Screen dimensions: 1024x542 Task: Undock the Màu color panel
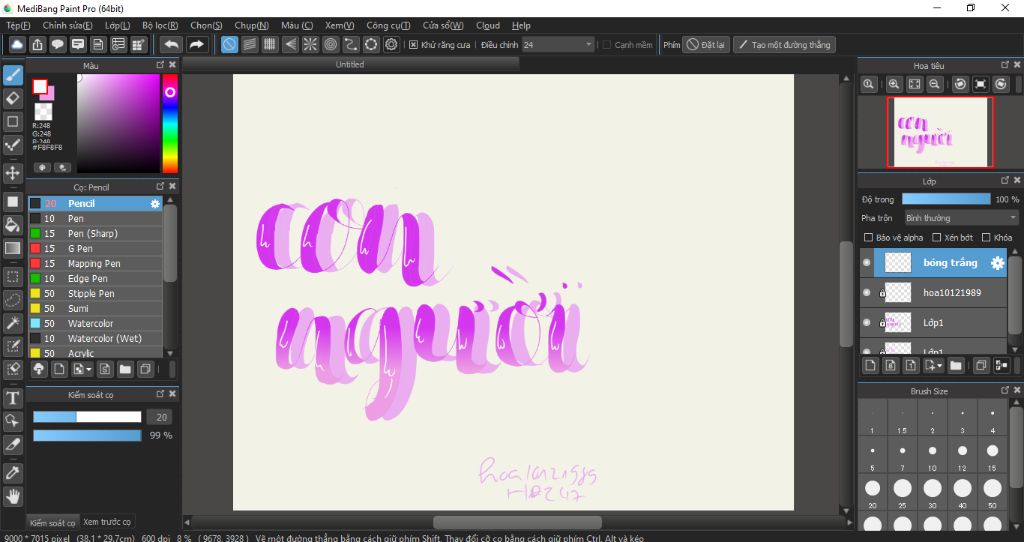pyautogui.click(x=160, y=65)
